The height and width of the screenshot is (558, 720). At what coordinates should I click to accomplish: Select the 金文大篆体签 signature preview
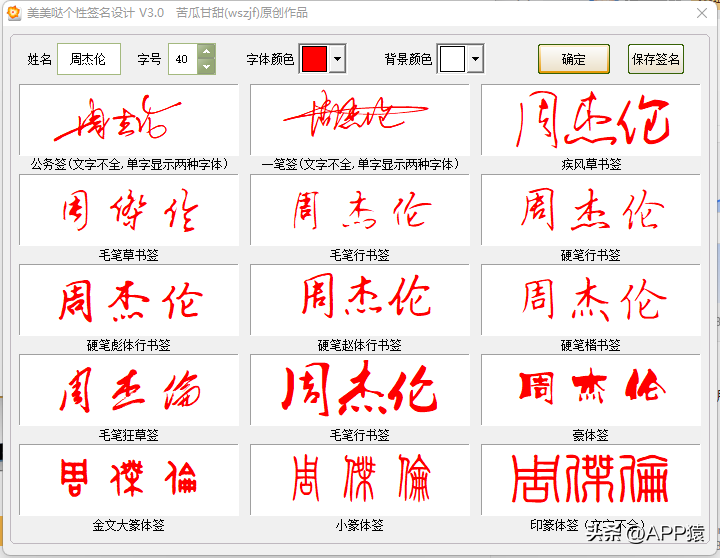coord(129,480)
